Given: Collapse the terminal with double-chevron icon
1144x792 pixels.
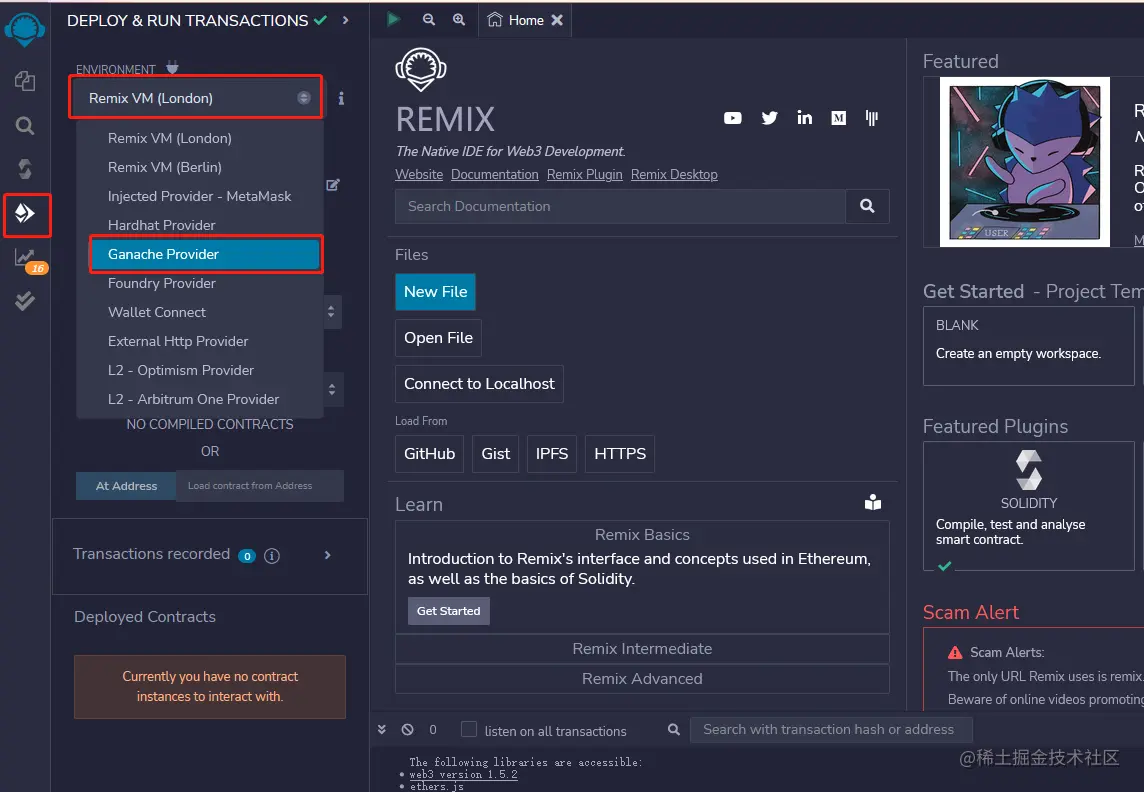Looking at the screenshot, I should pos(382,729).
